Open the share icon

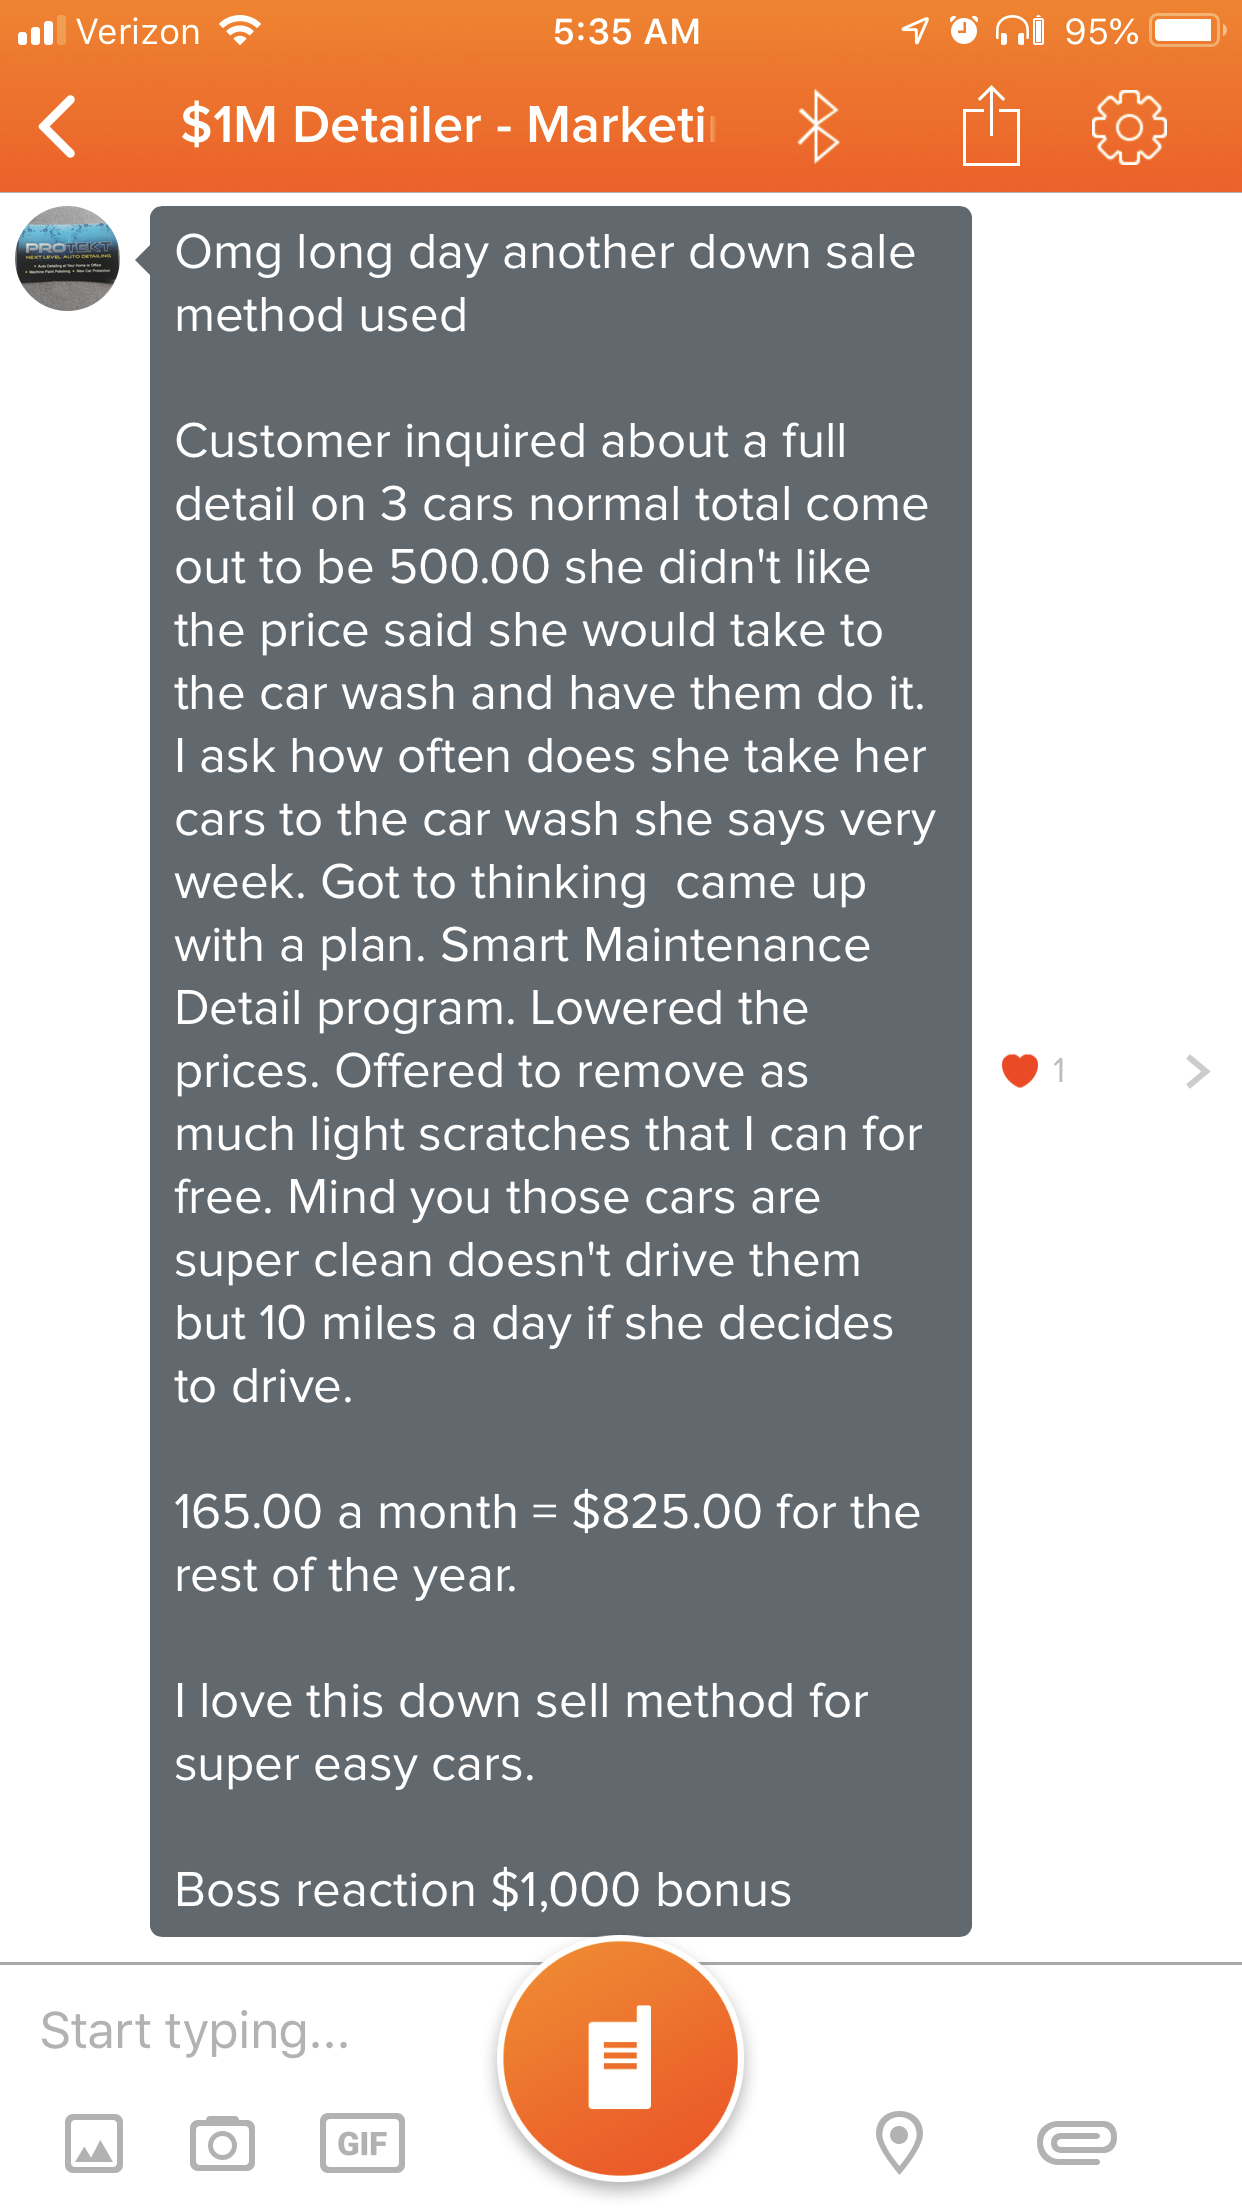click(990, 126)
